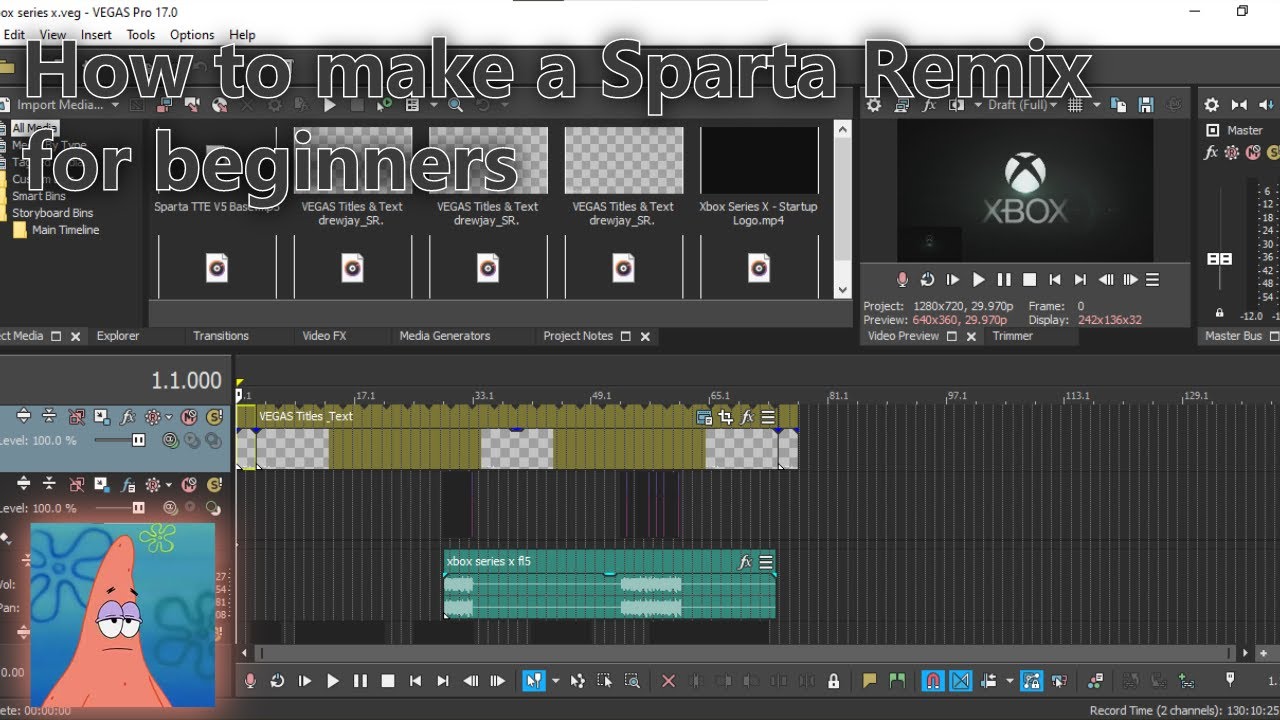Solo first video track

click(x=214, y=417)
